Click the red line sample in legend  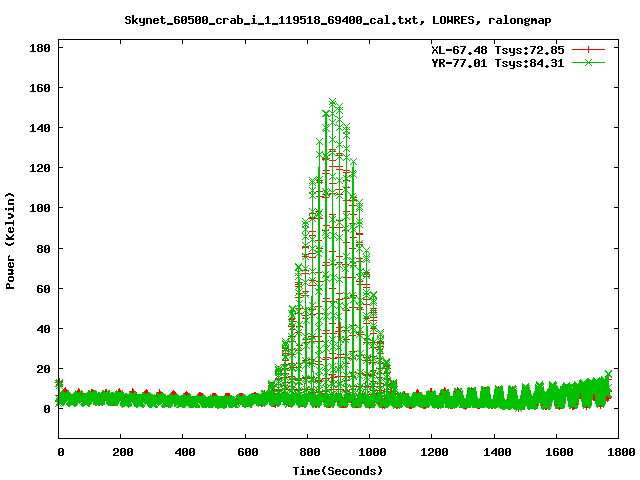pyautogui.click(x=588, y=50)
